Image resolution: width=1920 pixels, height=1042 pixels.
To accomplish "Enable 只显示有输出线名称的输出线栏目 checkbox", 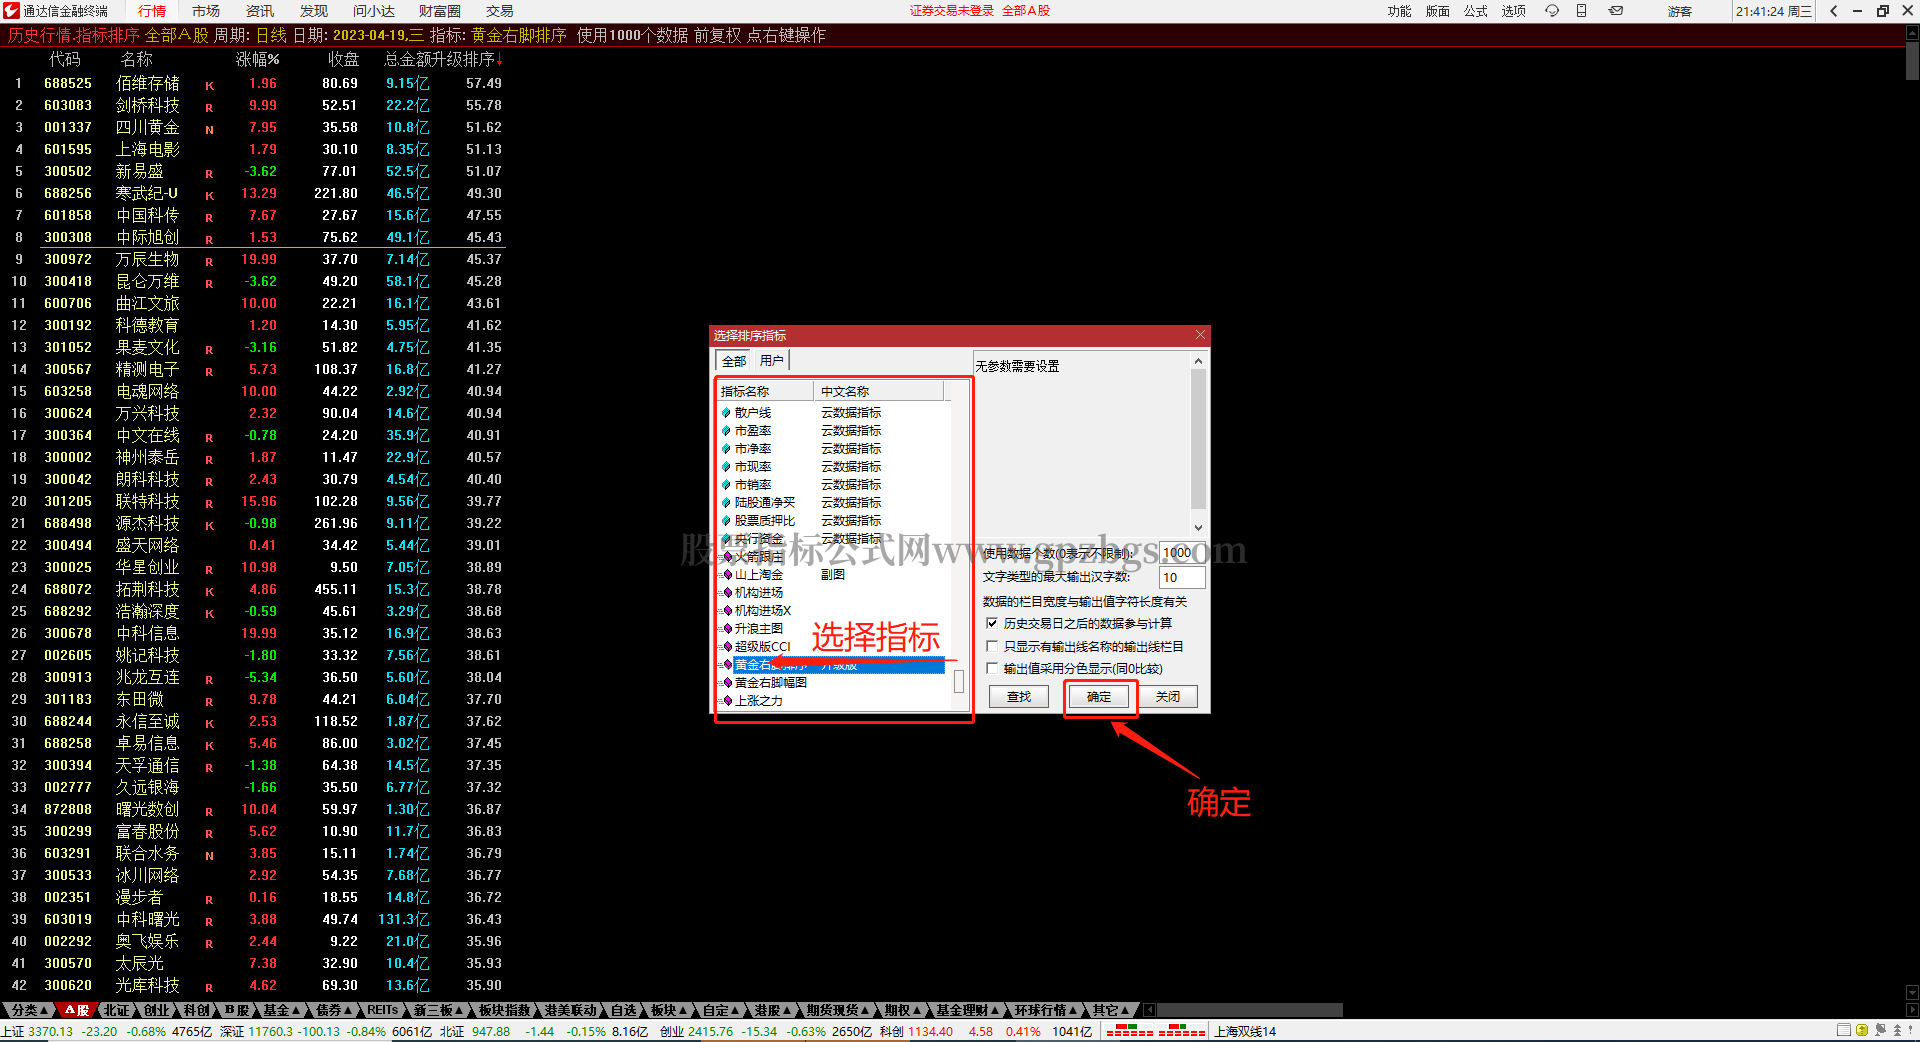I will (992, 646).
